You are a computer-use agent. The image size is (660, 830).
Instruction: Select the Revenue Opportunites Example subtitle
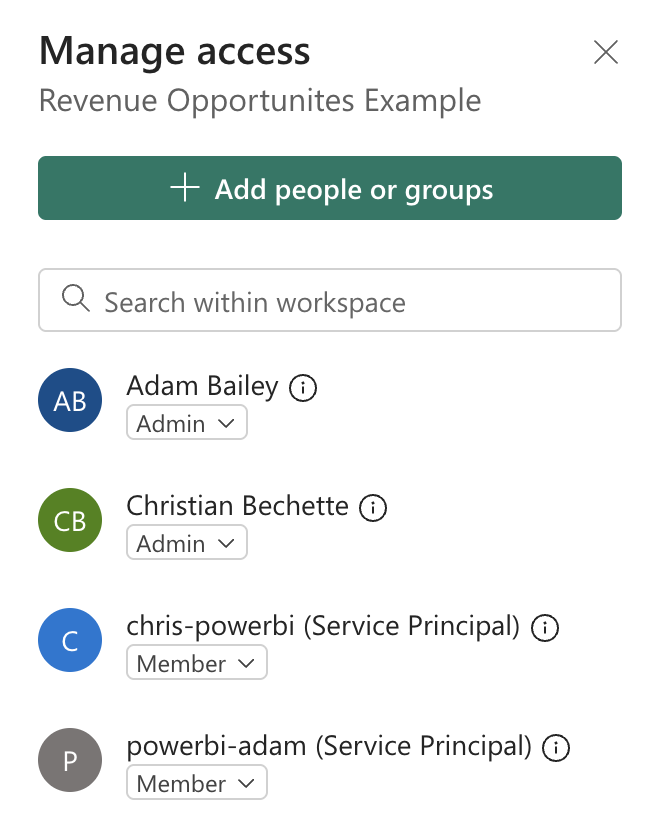tap(260, 100)
